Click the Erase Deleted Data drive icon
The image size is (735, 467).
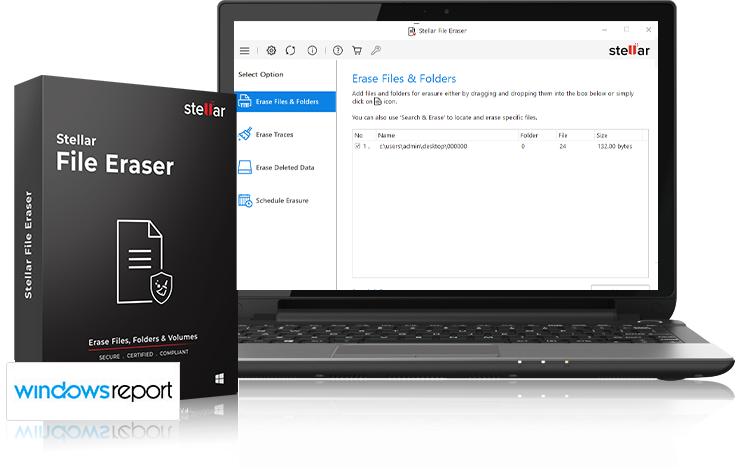(245, 167)
